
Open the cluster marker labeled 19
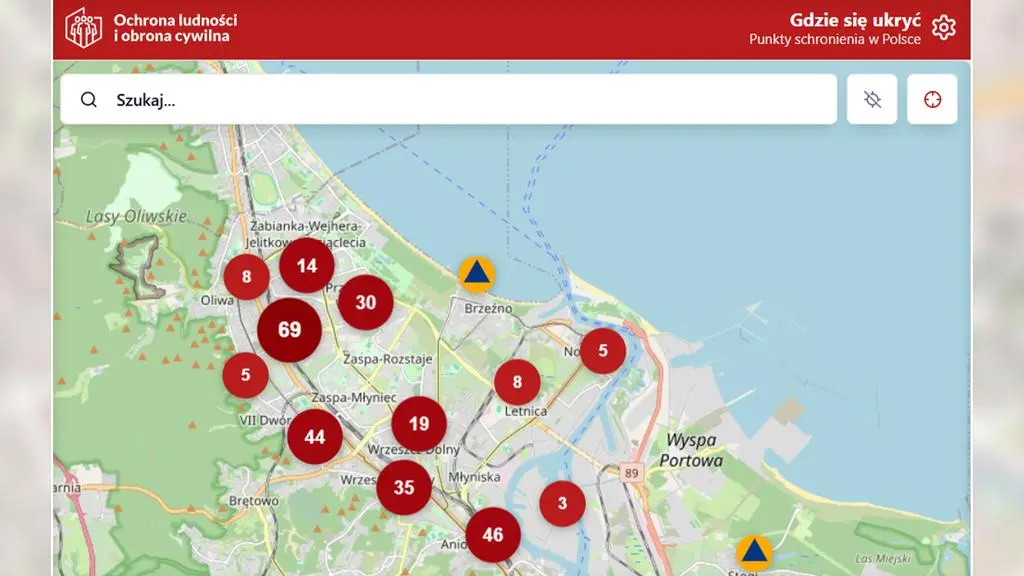(419, 424)
